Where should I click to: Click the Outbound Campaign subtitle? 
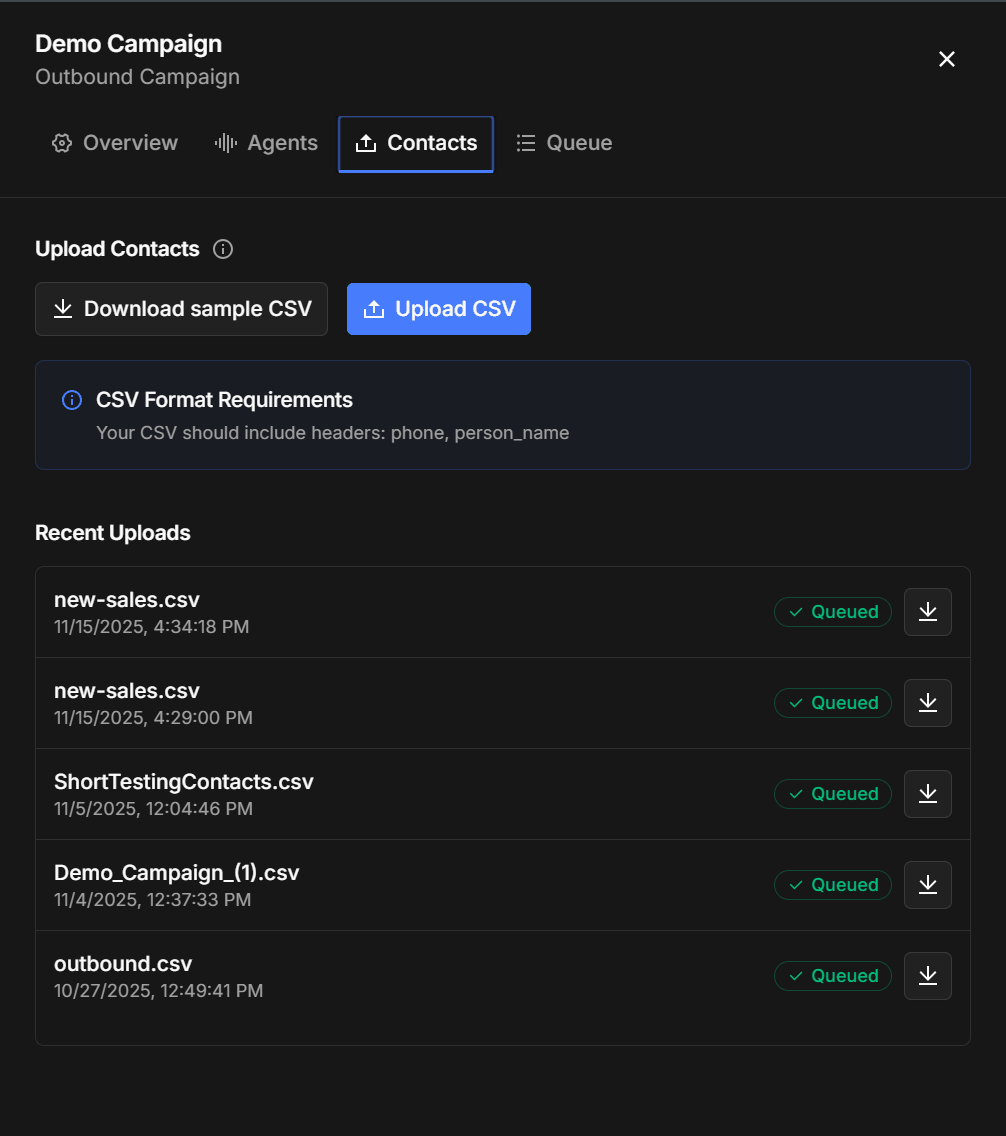point(138,77)
